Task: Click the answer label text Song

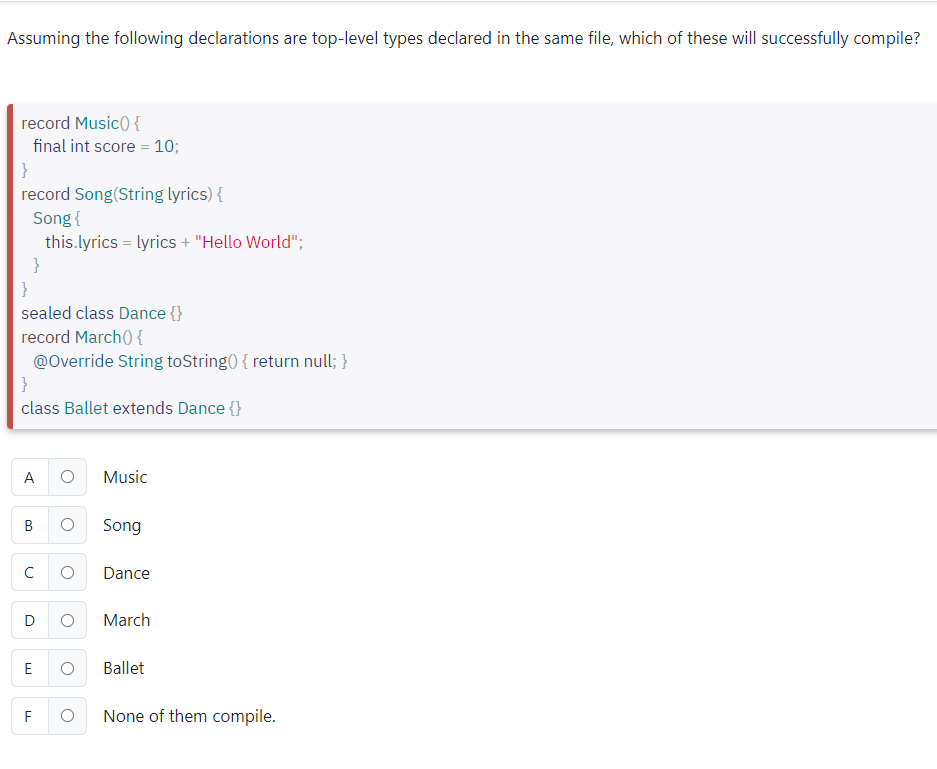Action: tap(121, 525)
